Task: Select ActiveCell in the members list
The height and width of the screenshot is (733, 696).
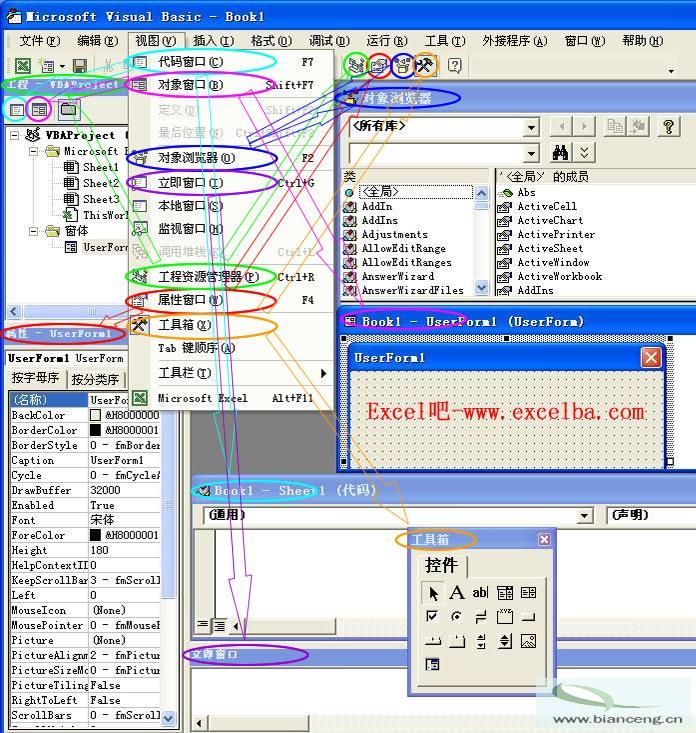Action: point(546,206)
